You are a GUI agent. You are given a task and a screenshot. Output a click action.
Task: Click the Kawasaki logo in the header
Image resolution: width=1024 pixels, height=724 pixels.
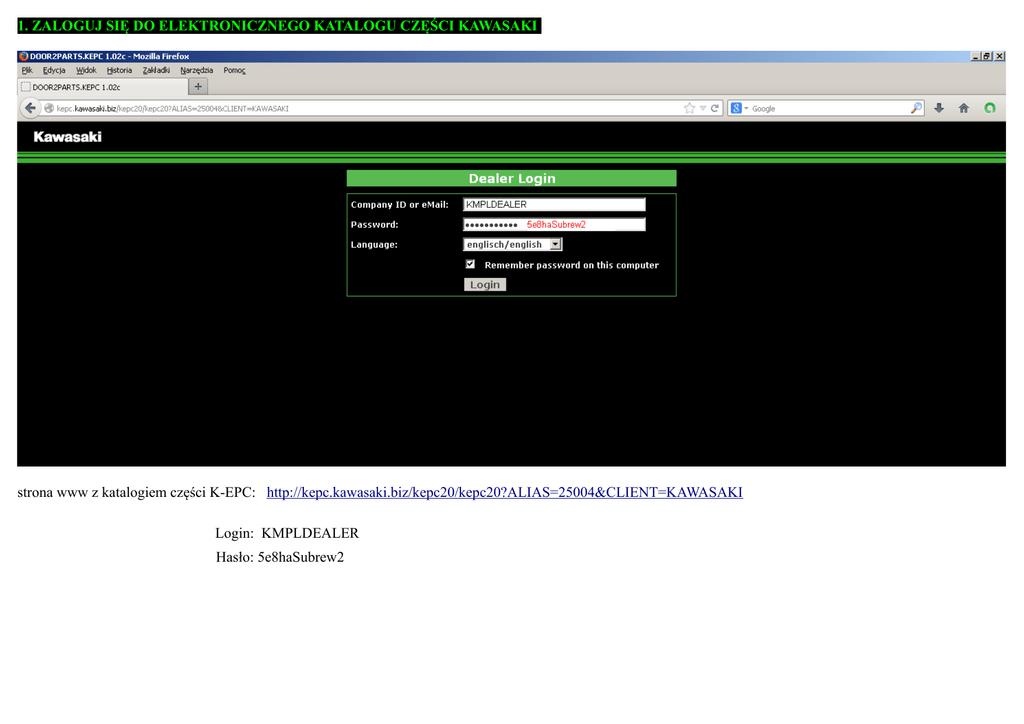pos(68,137)
